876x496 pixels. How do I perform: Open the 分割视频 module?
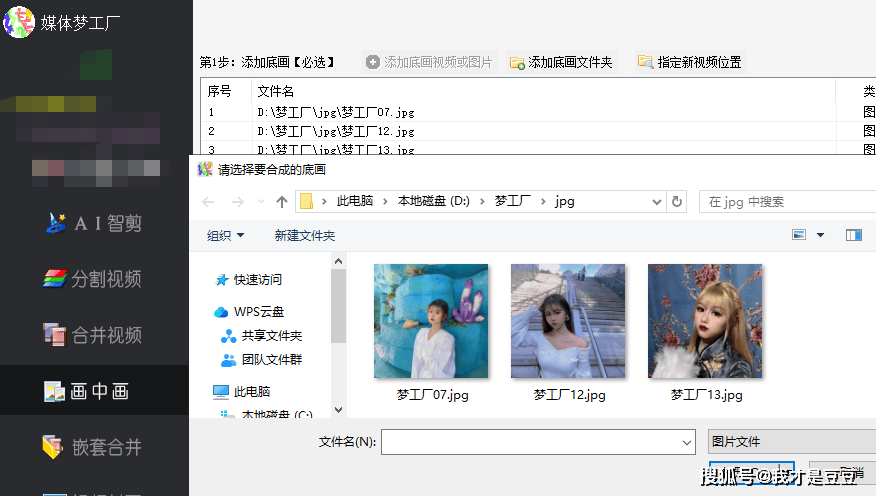point(93,279)
